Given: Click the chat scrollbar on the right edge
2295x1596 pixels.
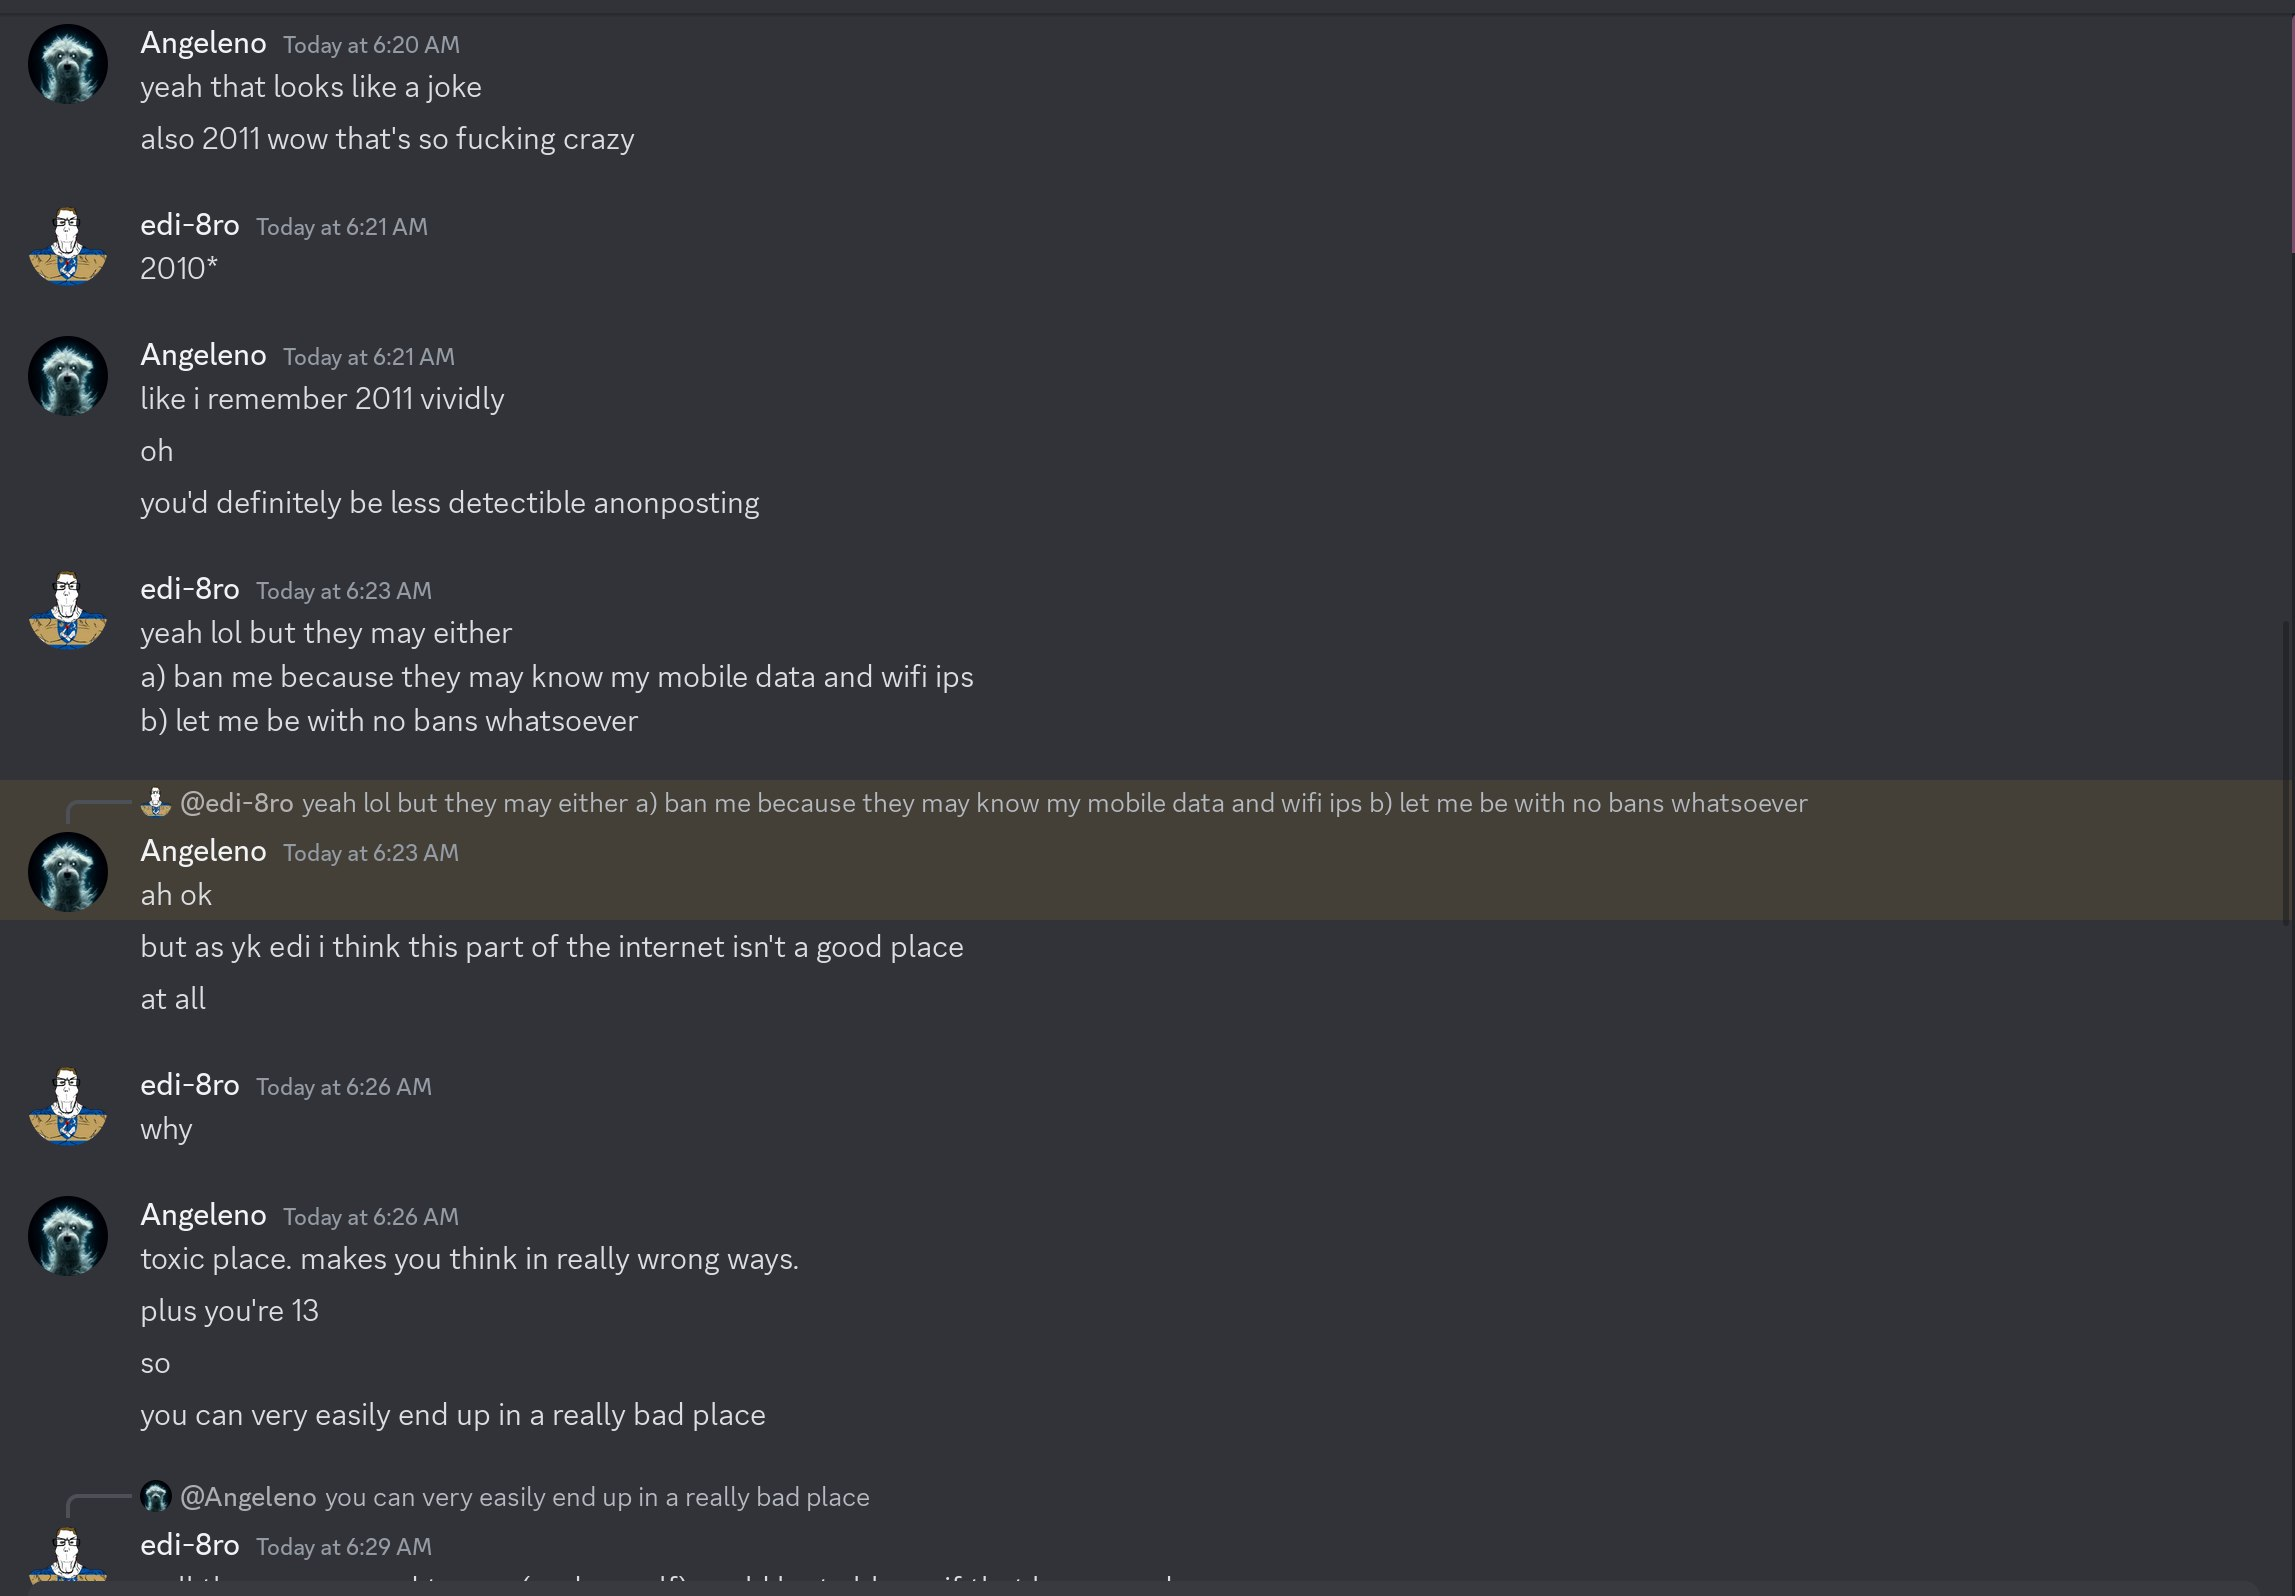Looking at the screenshot, I should 2288,770.
